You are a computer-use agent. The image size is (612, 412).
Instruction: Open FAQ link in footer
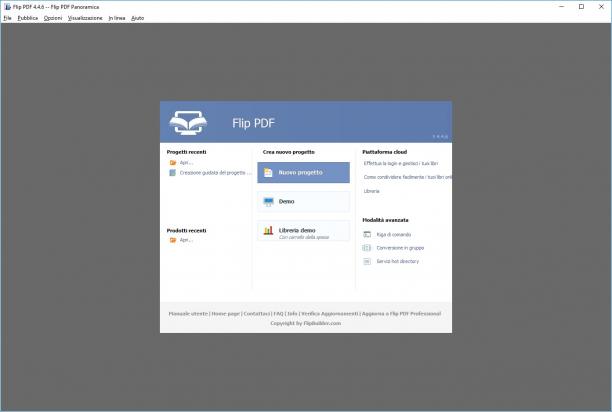tap(279, 314)
